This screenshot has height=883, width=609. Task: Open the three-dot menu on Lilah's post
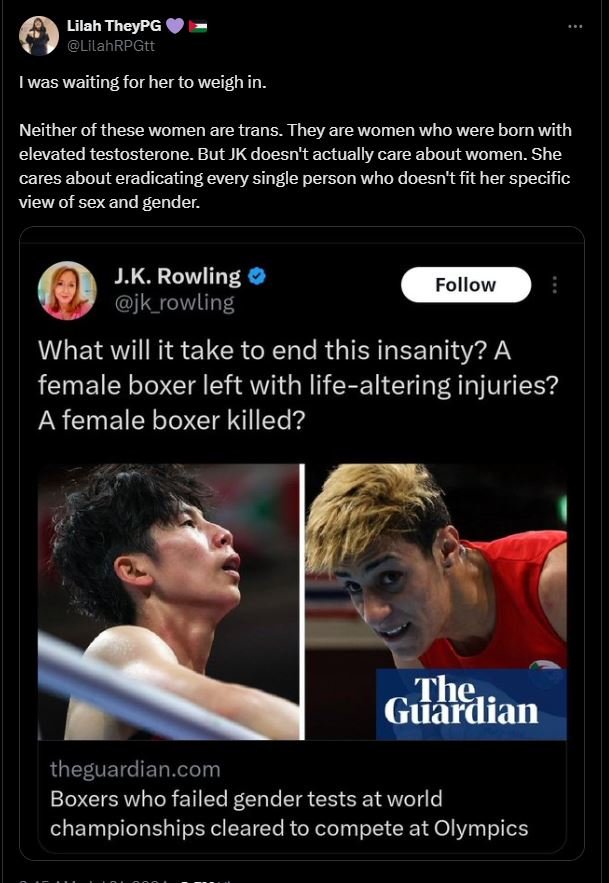tap(575, 26)
